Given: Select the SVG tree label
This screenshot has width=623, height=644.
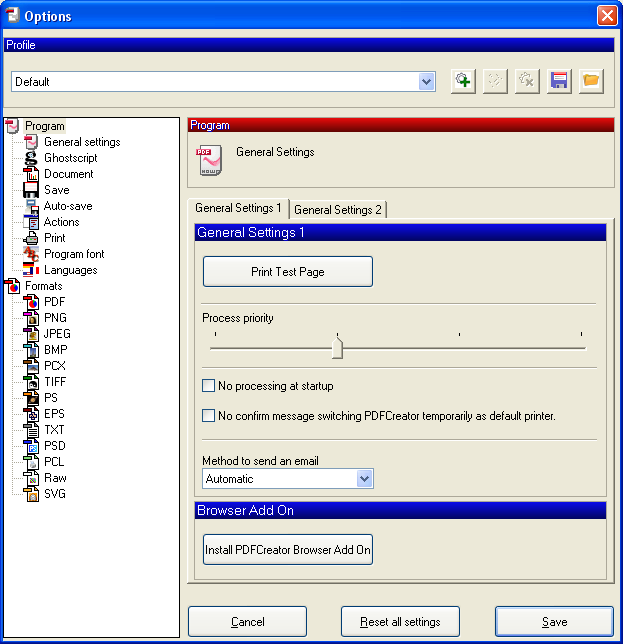Looking at the screenshot, I should point(55,494).
